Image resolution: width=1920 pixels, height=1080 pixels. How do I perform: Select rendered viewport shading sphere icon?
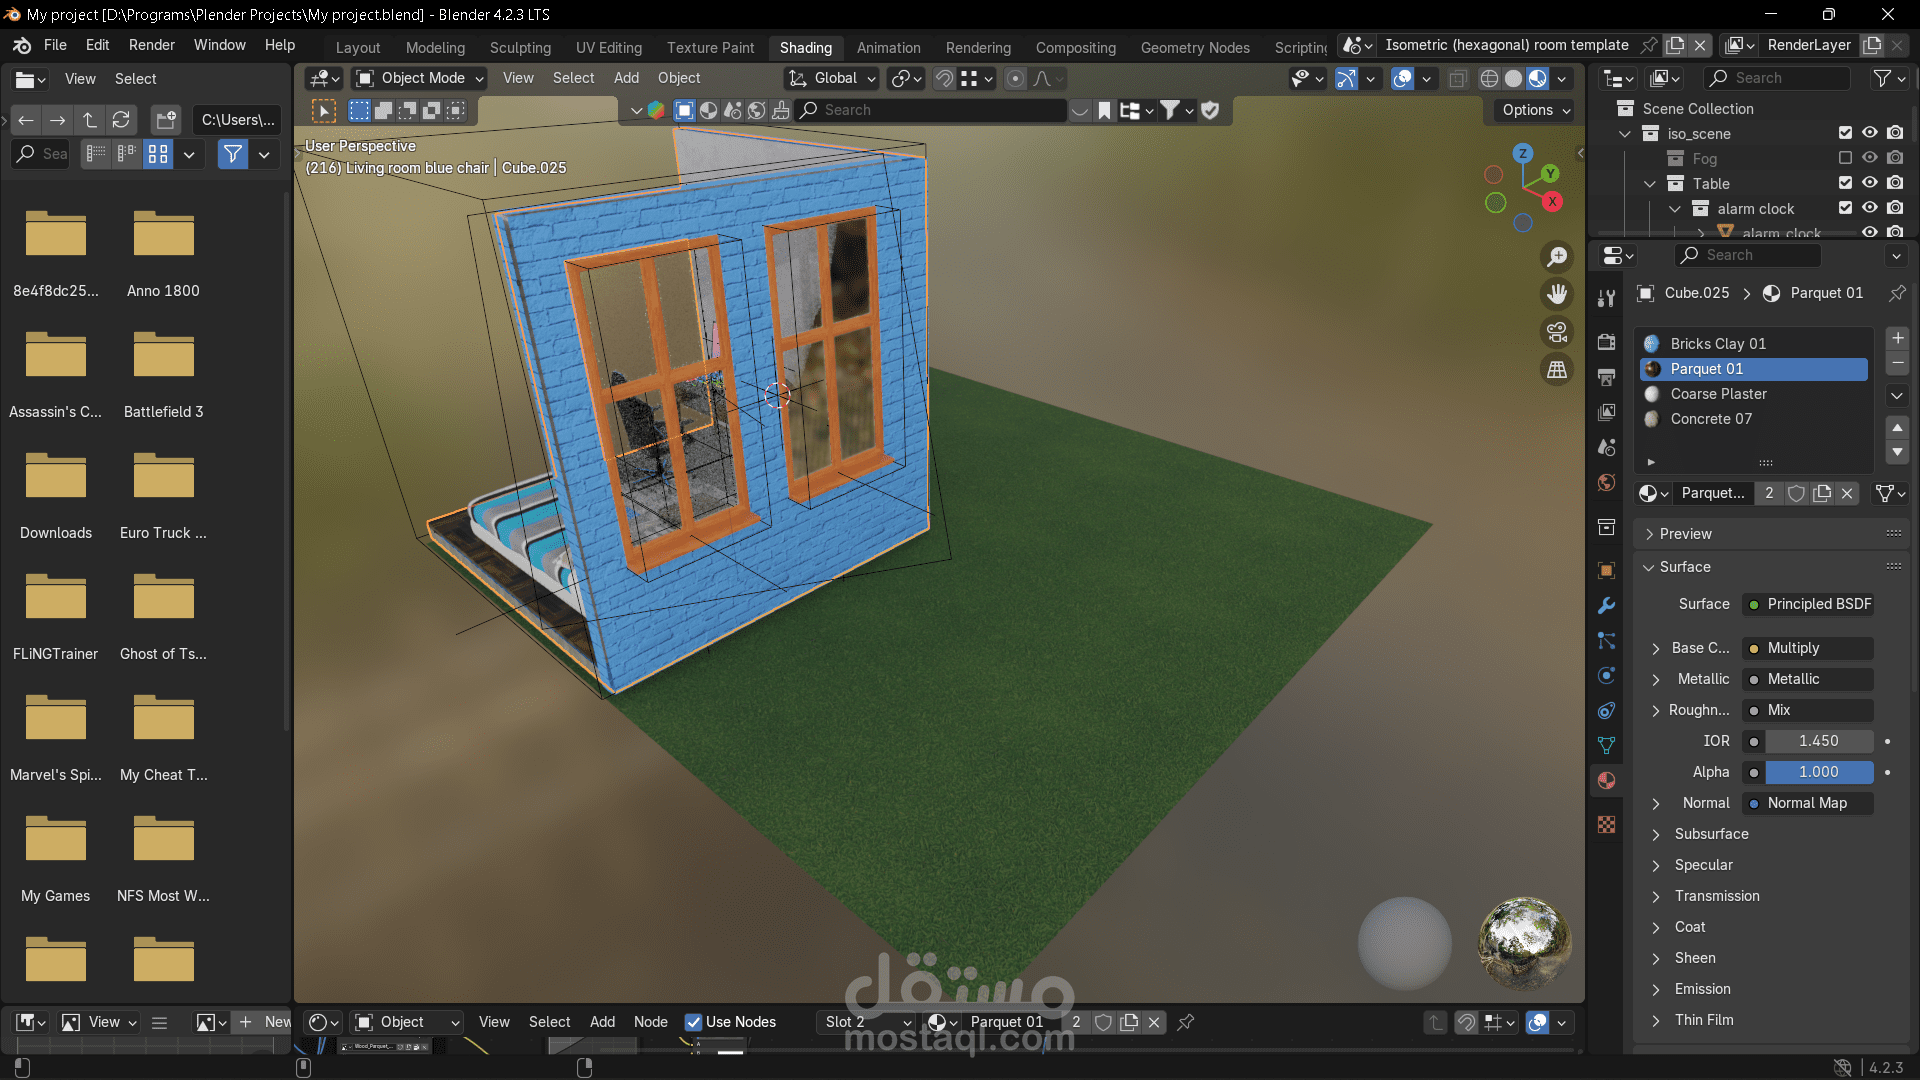tap(1538, 78)
